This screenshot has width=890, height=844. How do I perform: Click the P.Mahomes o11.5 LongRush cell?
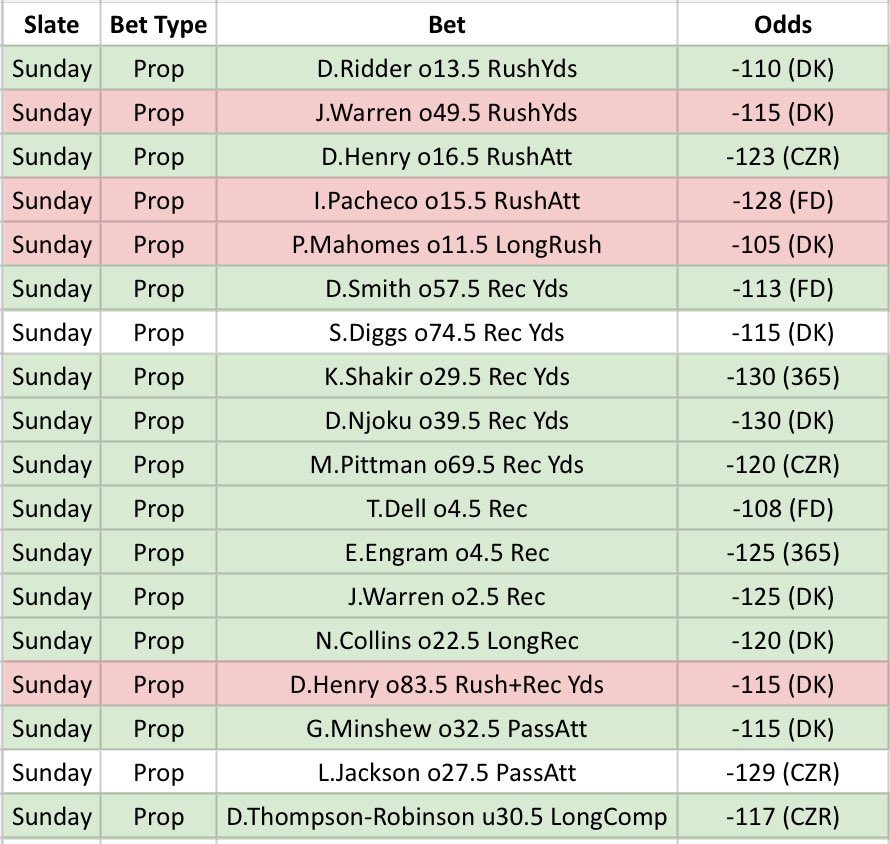coord(447,244)
